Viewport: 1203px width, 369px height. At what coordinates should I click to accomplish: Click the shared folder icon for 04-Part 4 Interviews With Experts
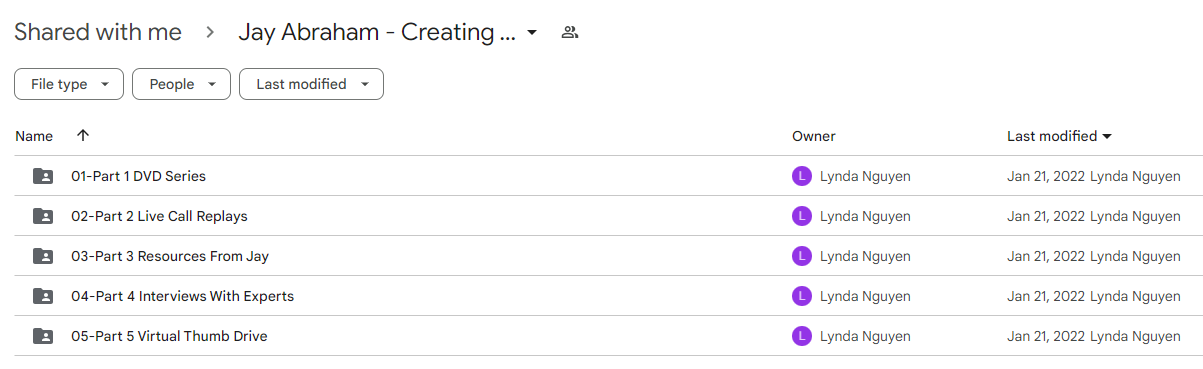[43, 296]
